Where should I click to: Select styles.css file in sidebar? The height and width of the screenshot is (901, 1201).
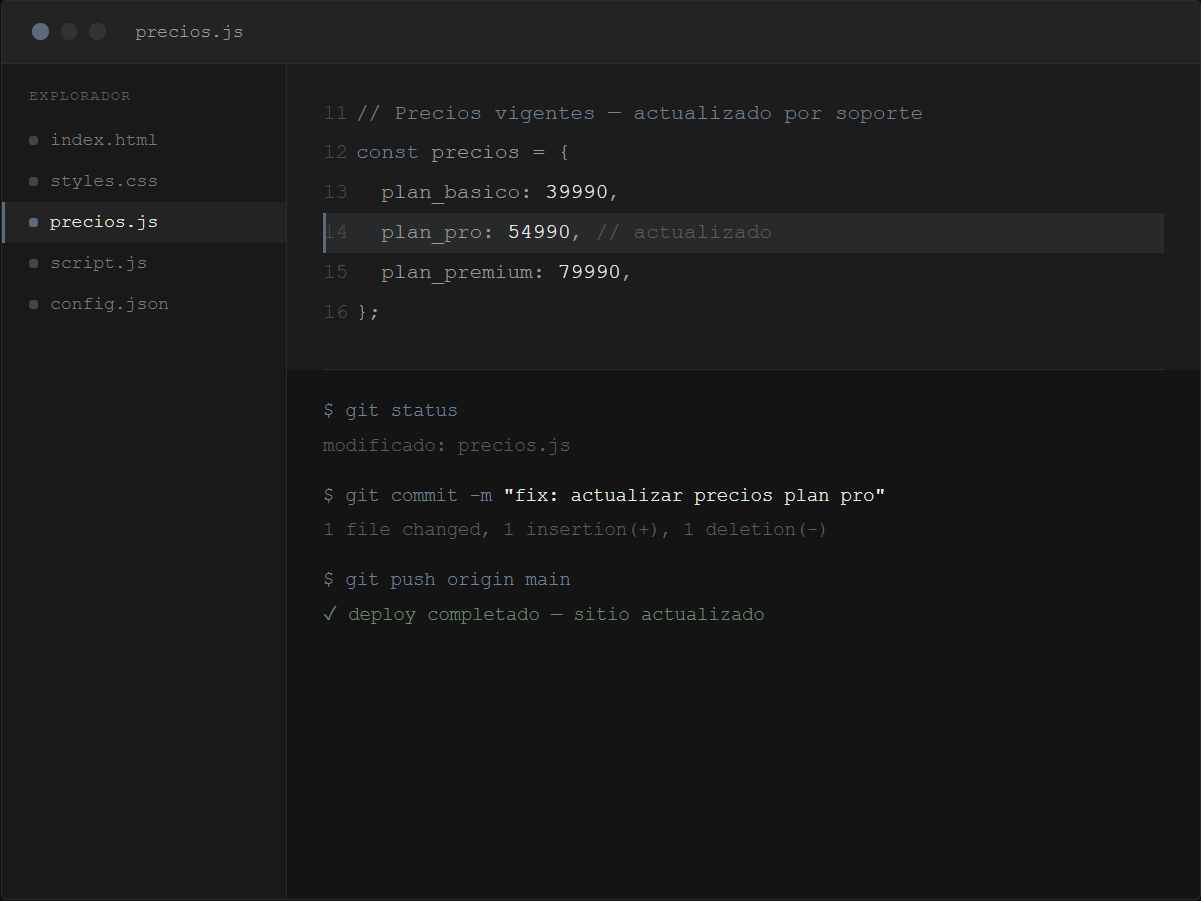144,181
